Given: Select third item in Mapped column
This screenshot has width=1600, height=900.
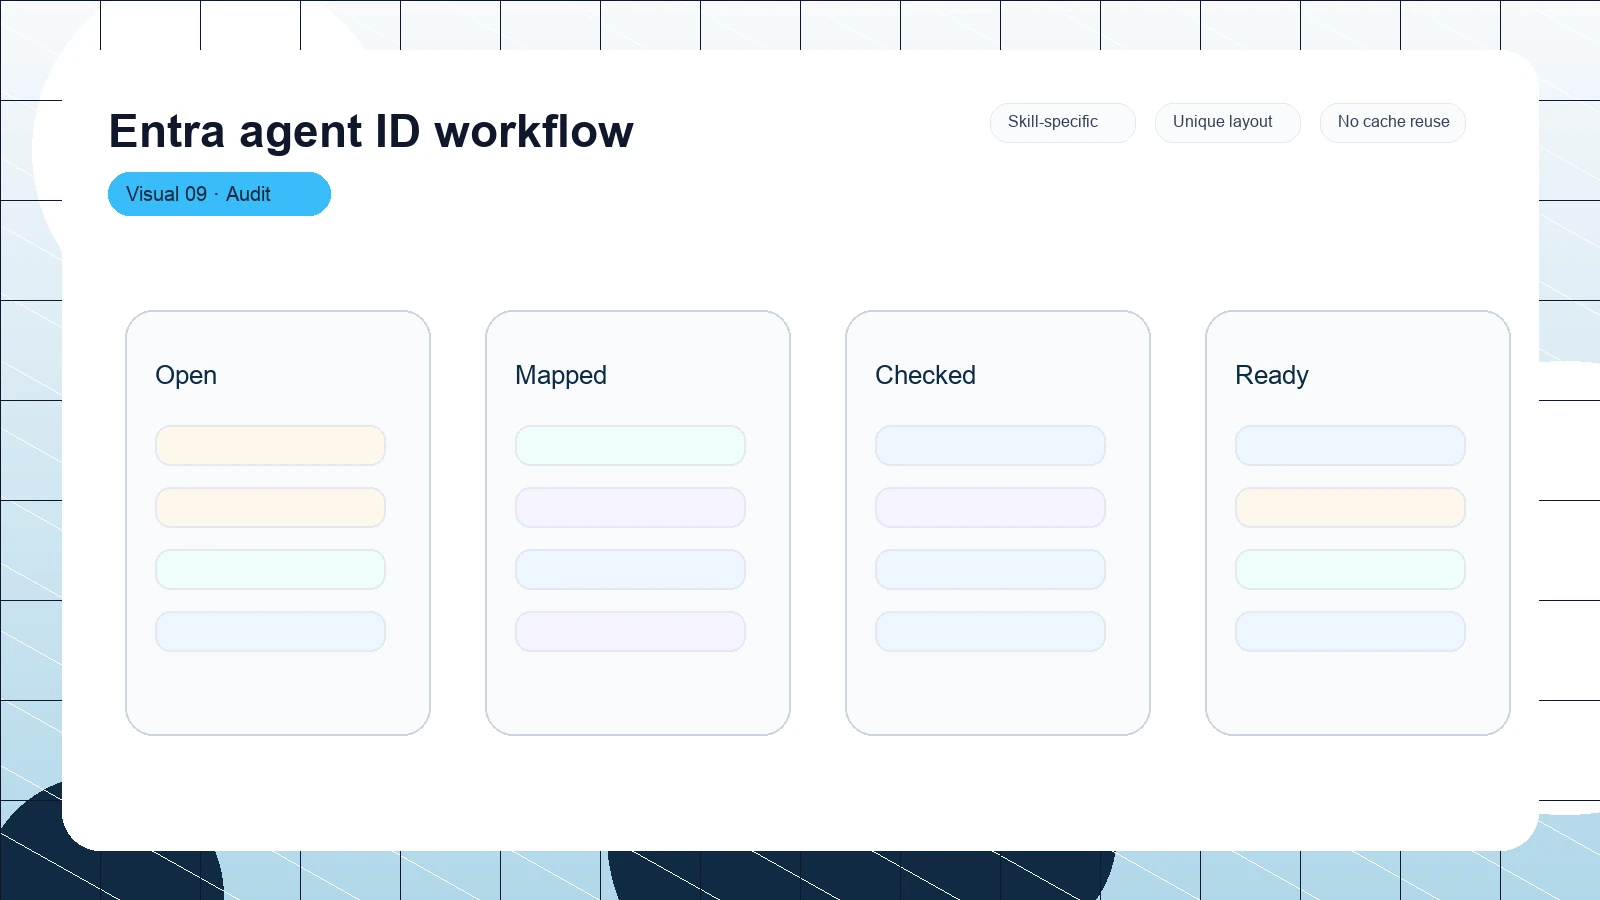Looking at the screenshot, I should pyautogui.click(x=630, y=569).
